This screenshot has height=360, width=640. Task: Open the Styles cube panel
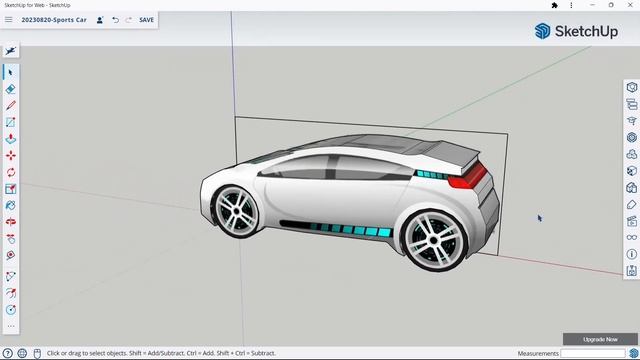tap(631, 171)
